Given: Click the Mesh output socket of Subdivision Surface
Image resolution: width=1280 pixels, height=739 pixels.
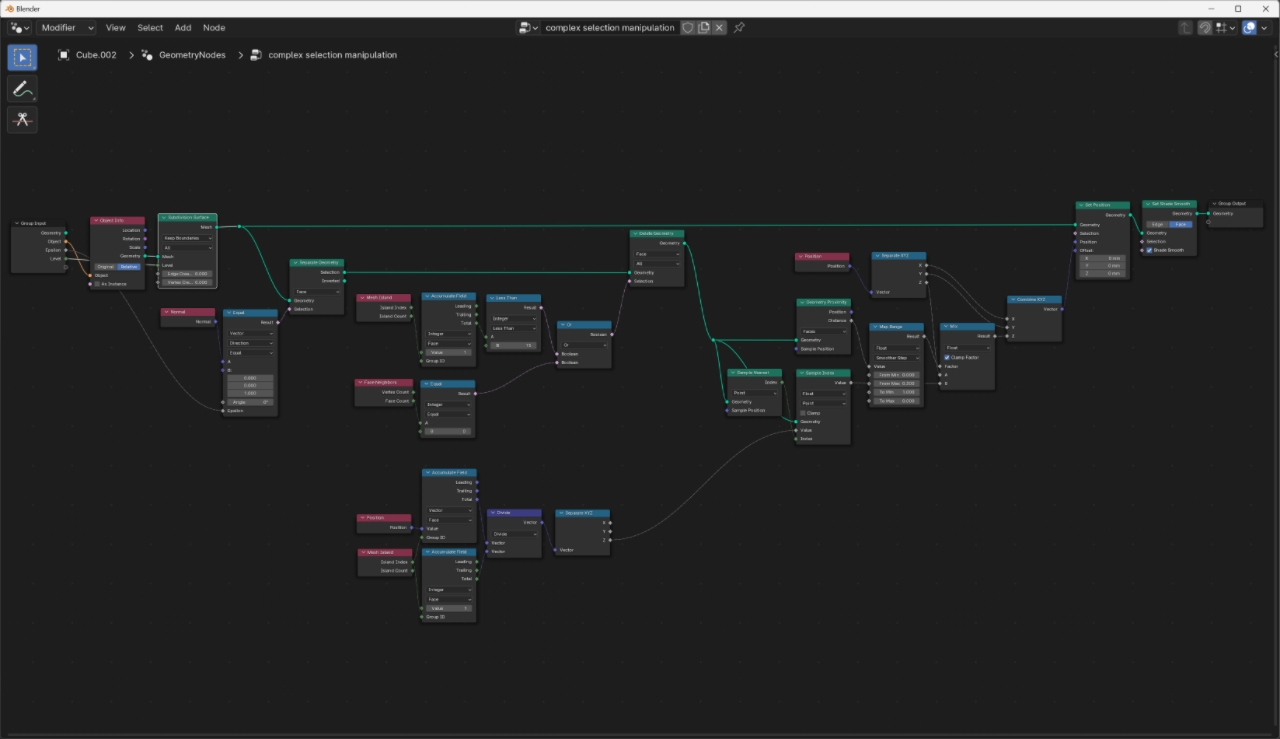Looking at the screenshot, I should click(x=216, y=227).
